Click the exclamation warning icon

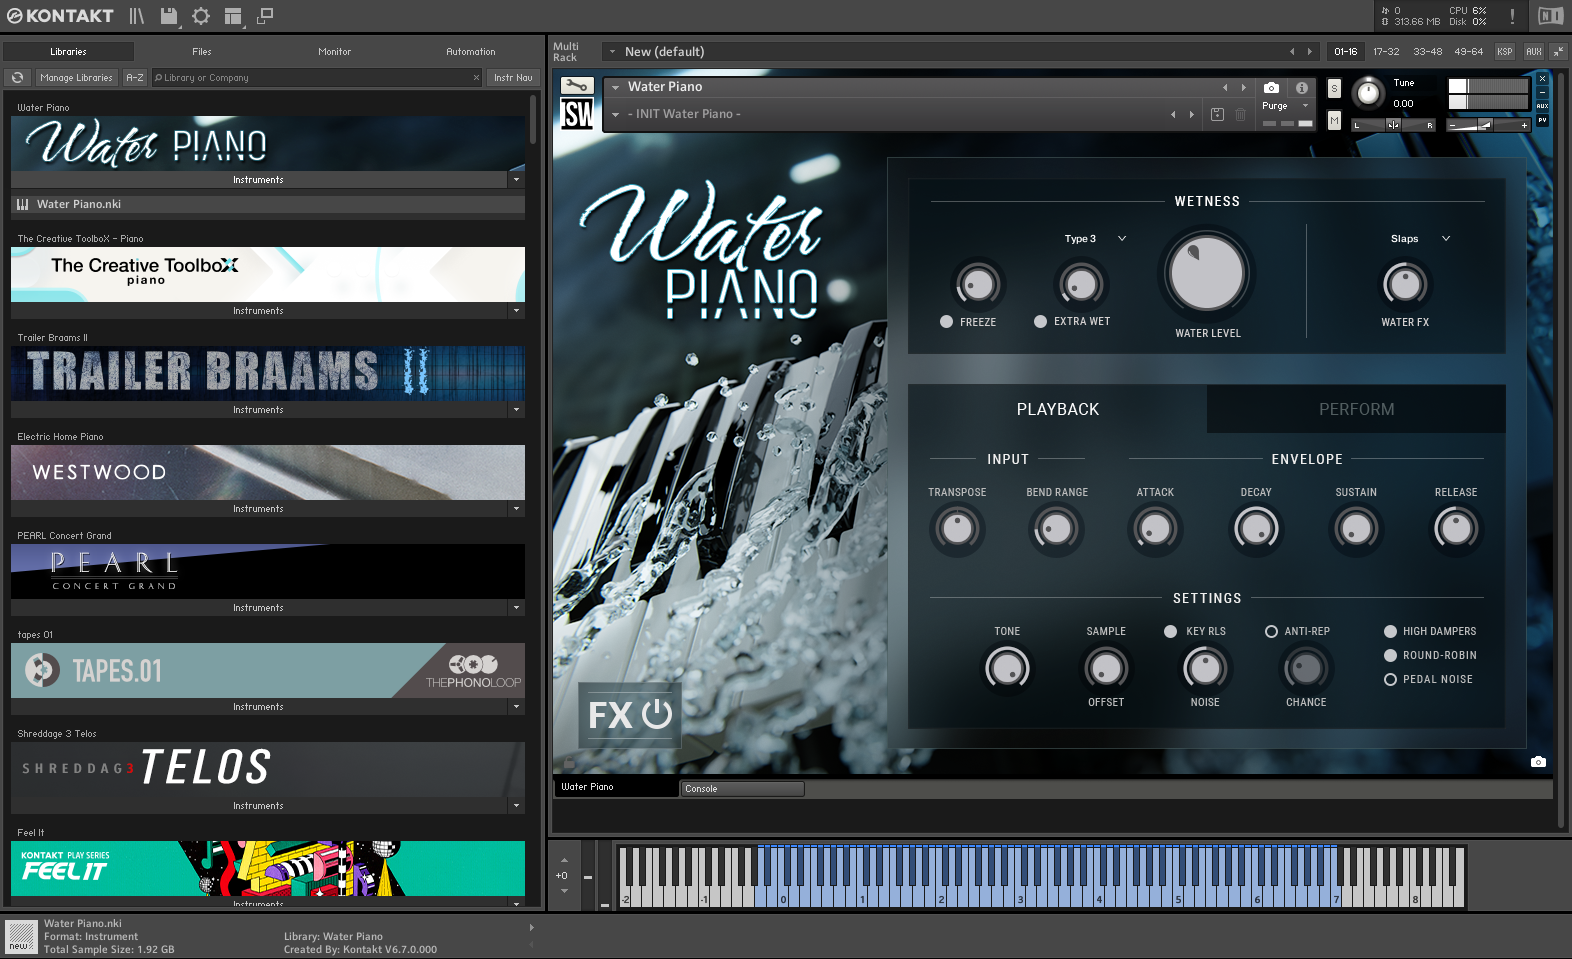1512,16
